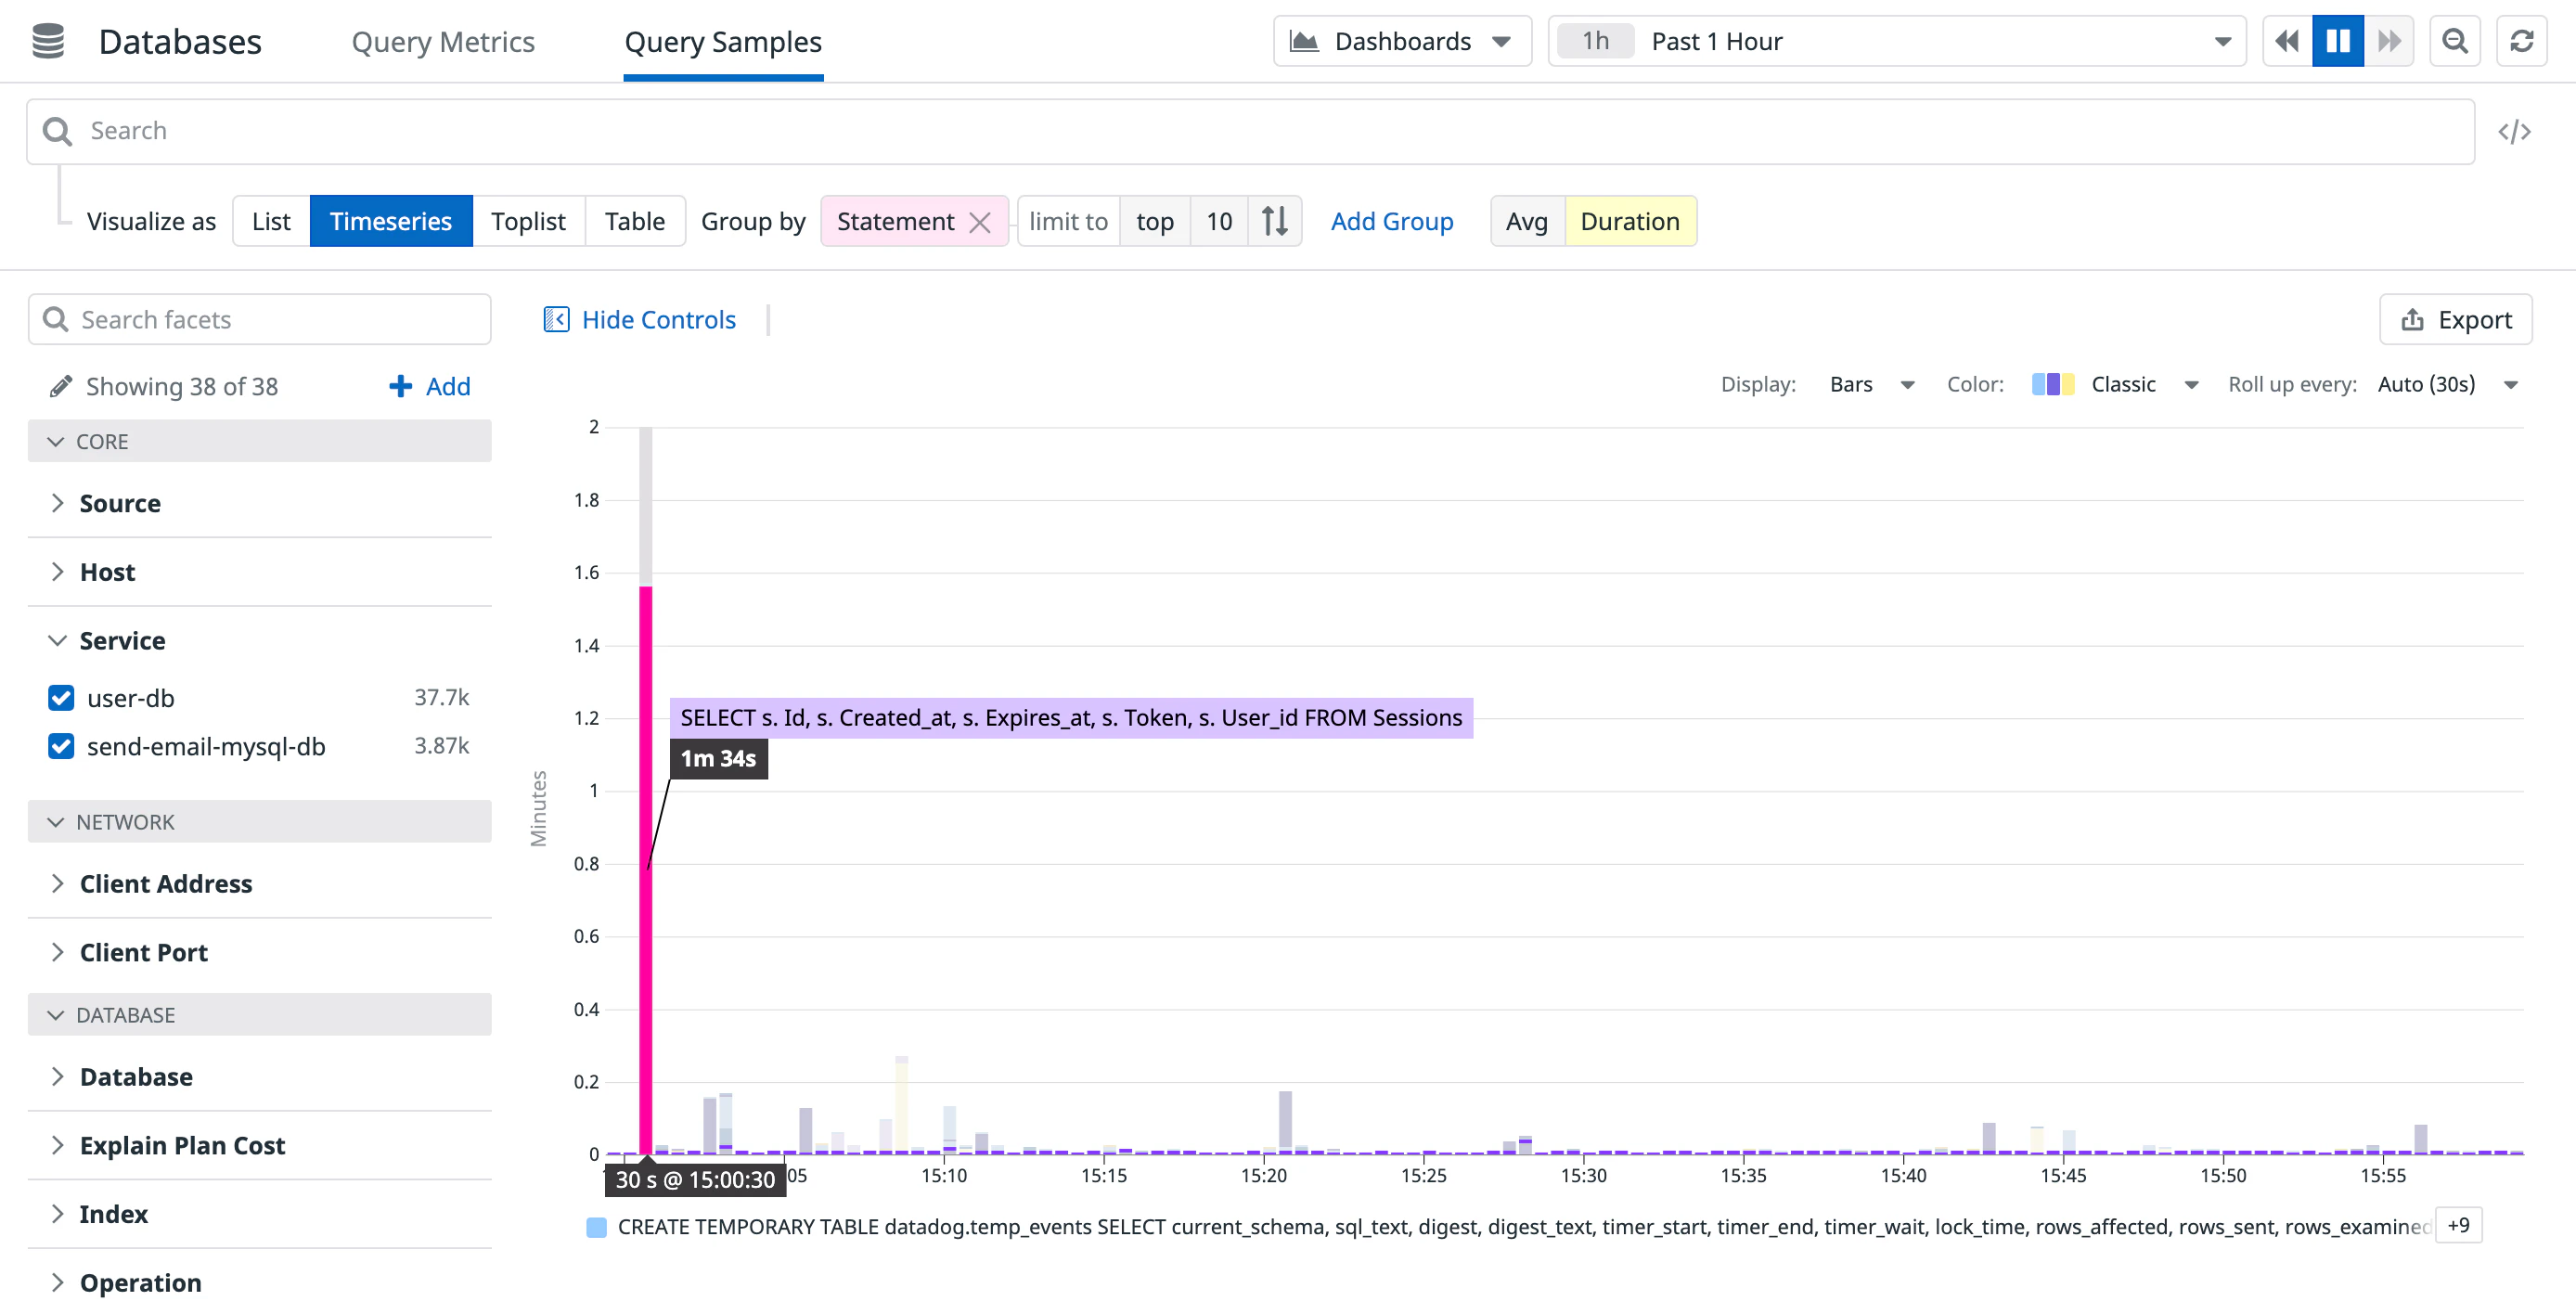Skip forward using the fast-forward icon
Image resolution: width=2576 pixels, height=1314 pixels.
[2391, 41]
